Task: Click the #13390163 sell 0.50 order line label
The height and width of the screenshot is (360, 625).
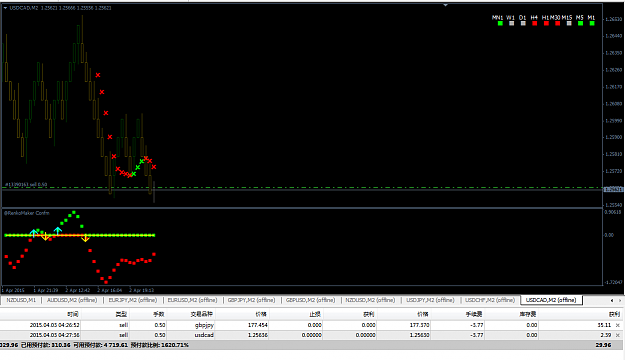Action: coord(26,185)
